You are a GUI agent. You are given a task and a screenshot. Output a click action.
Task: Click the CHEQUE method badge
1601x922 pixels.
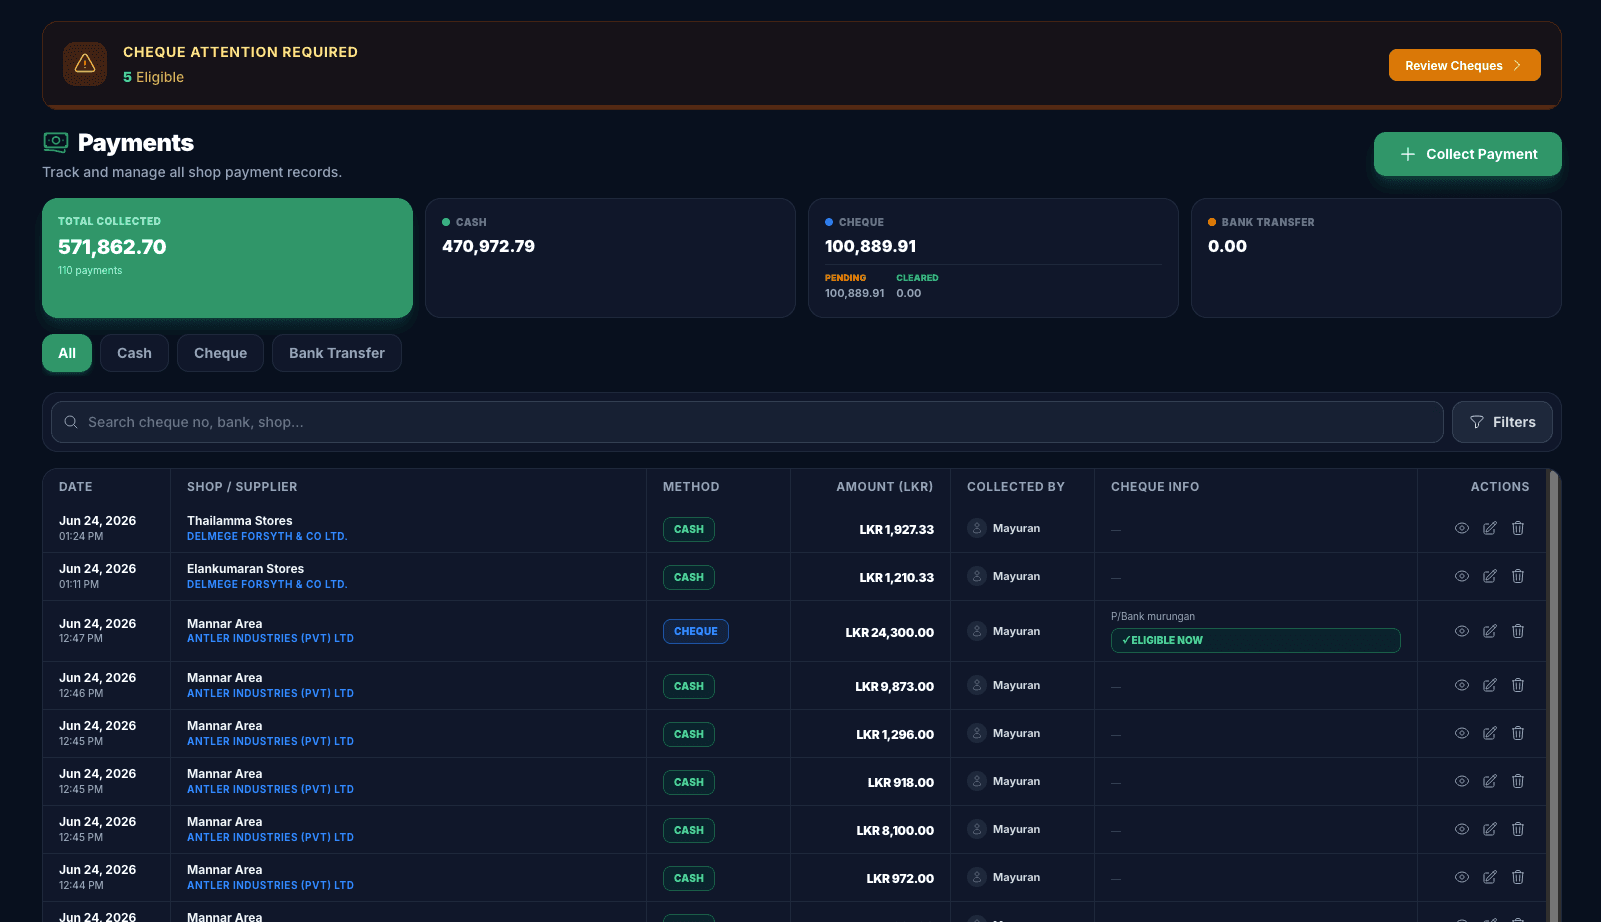coord(696,631)
